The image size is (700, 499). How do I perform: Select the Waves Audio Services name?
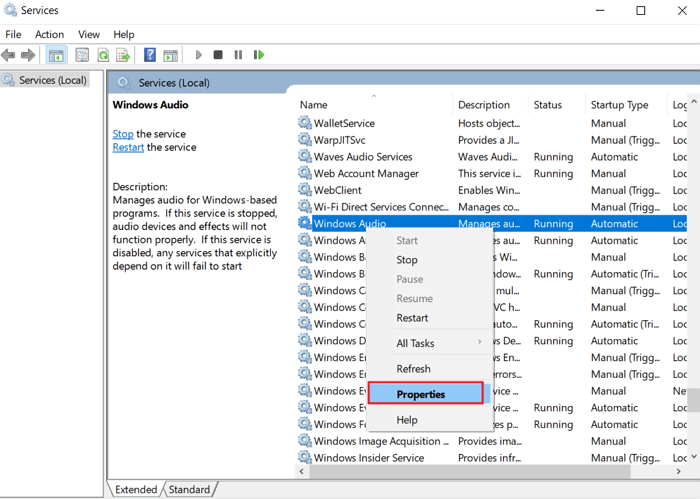[x=363, y=157]
